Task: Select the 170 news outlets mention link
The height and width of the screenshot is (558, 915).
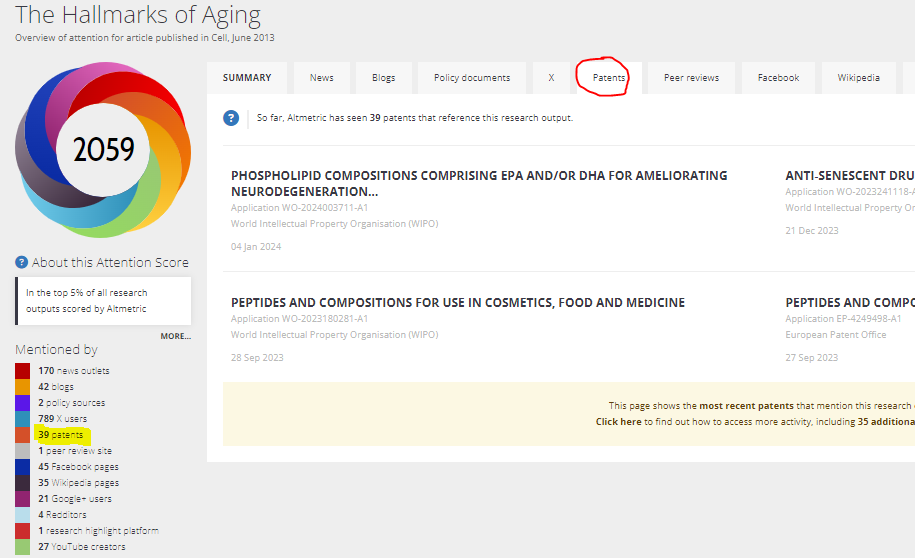Action: click(x=73, y=371)
